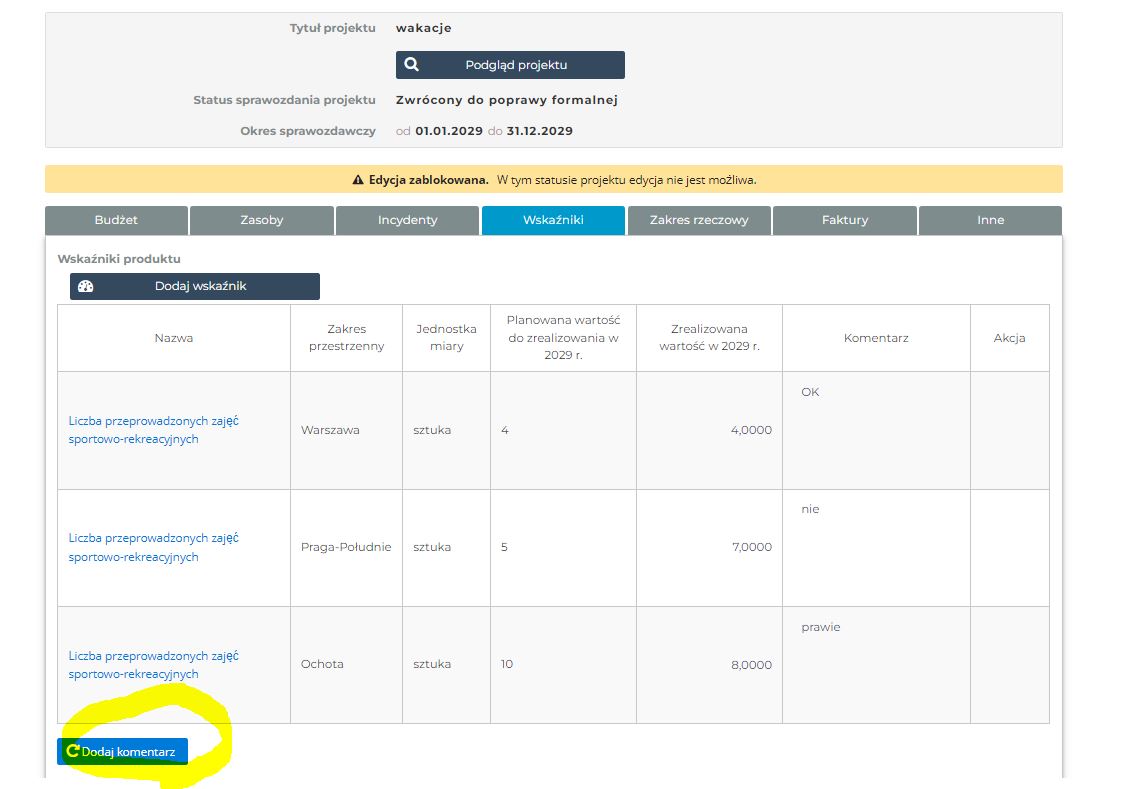Image resolution: width=1127 pixels, height=789 pixels.
Task: Click the comment cell containing "prawie"
Action: click(875, 664)
